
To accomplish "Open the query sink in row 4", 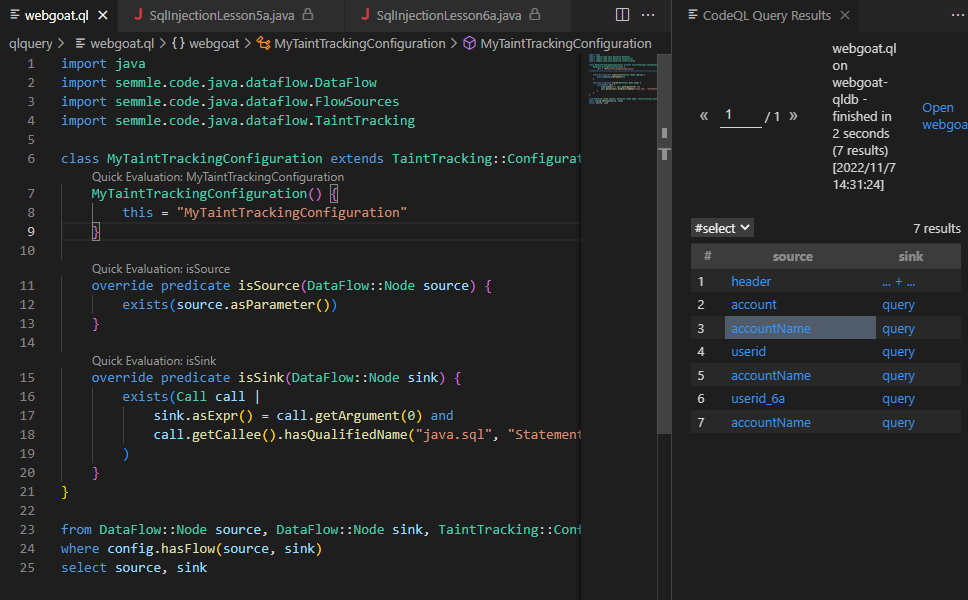I will [x=898, y=352].
